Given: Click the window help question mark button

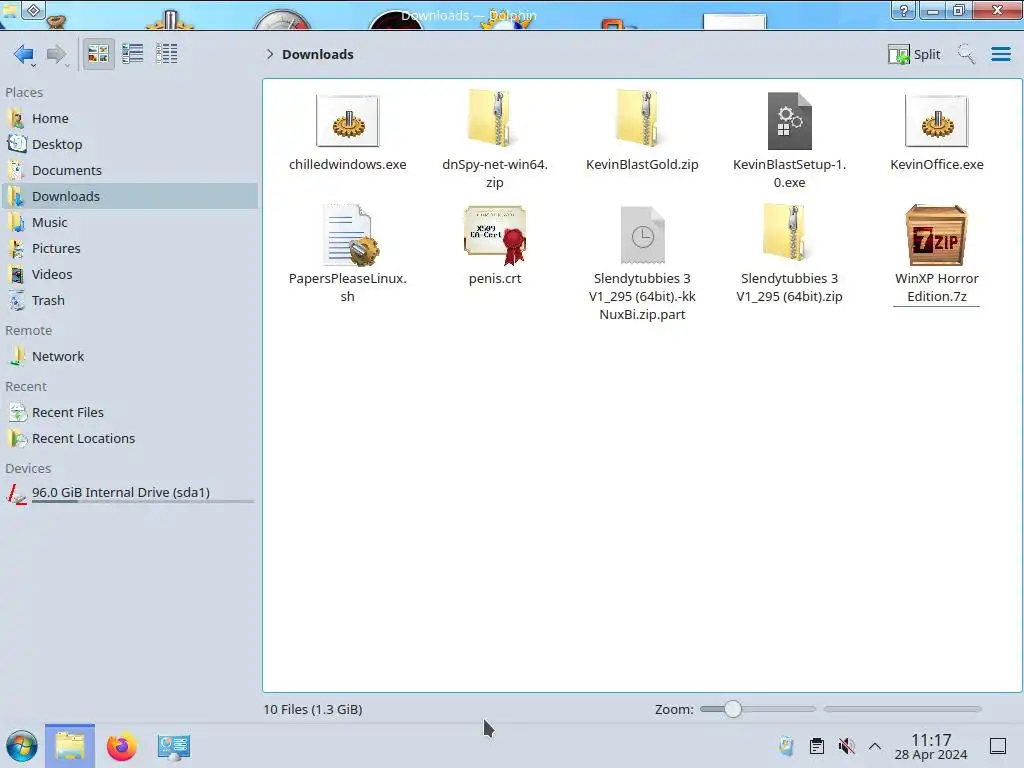Looking at the screenshot, I should tap(904, 10).
